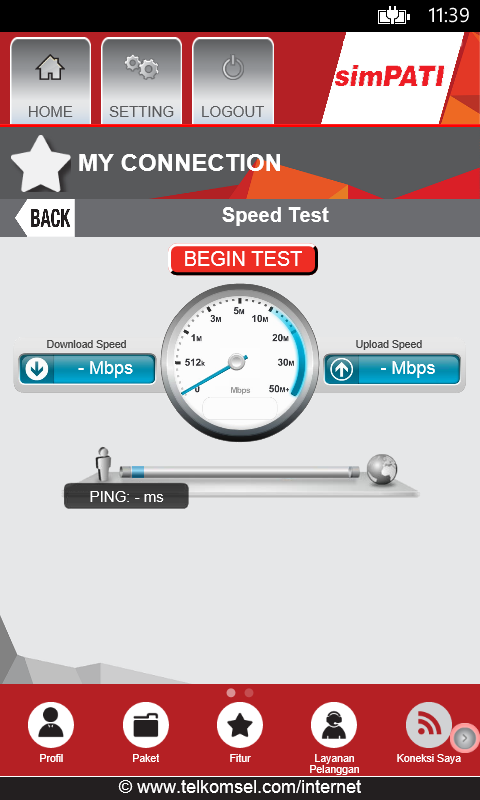The height and width of the screenshot is (800, 480).
Task: Open the Paket folder icon
Action: pyautogui.click(x=146, y=724)
